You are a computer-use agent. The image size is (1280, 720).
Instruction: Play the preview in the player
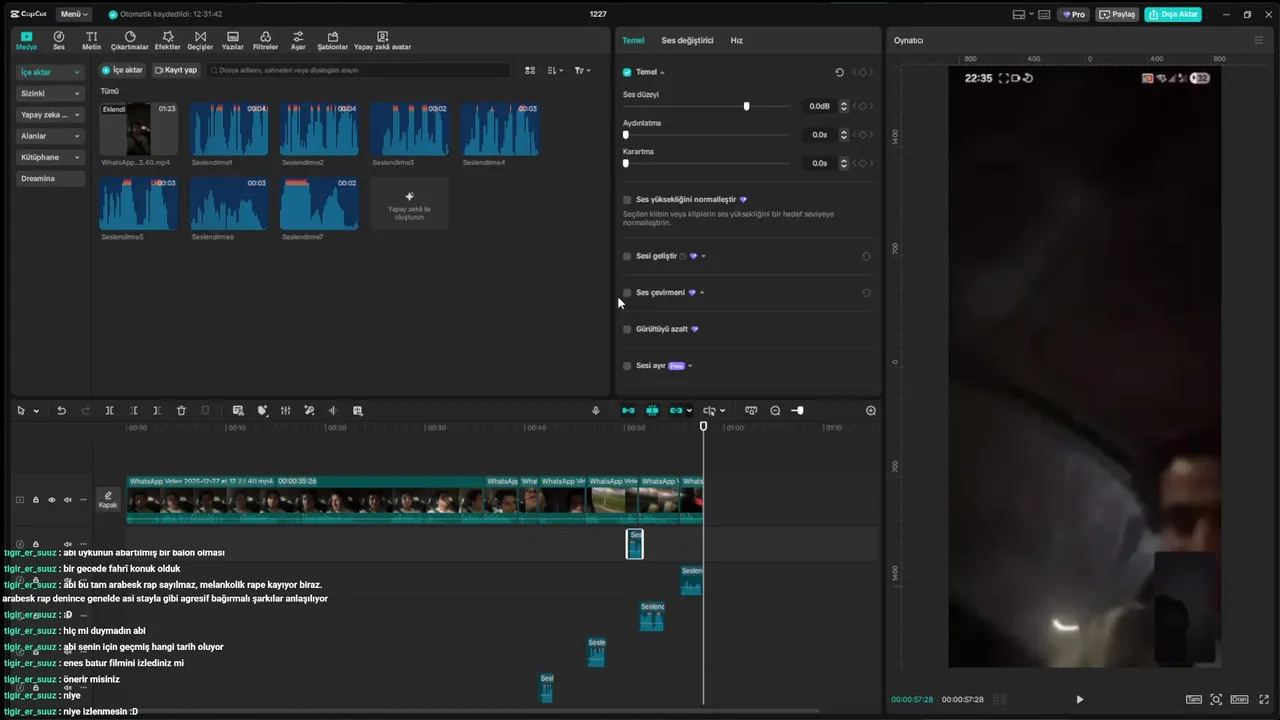[x=1079, y=699]
